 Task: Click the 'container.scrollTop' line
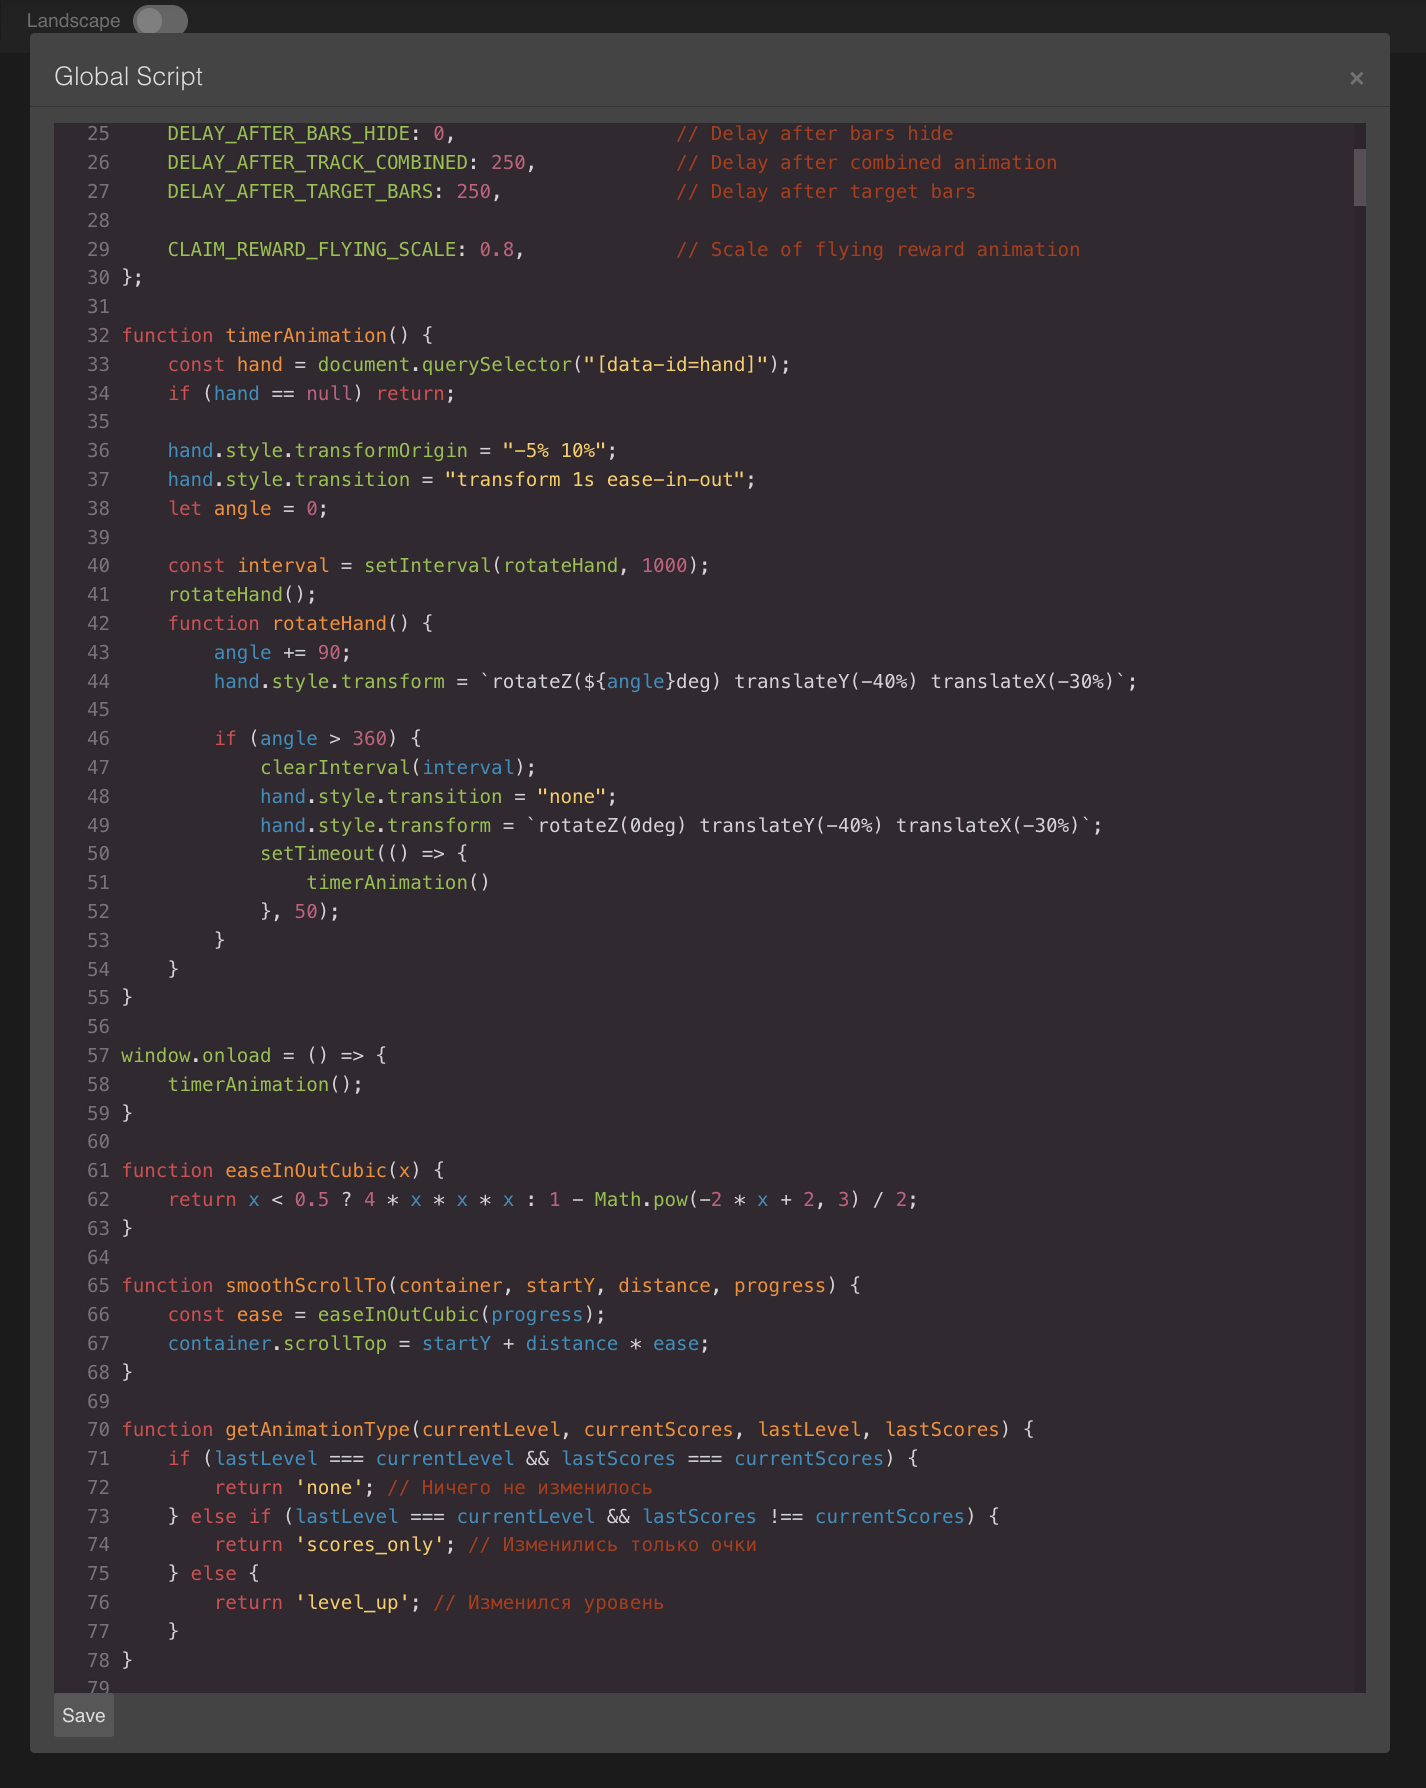coord(438,1343)
